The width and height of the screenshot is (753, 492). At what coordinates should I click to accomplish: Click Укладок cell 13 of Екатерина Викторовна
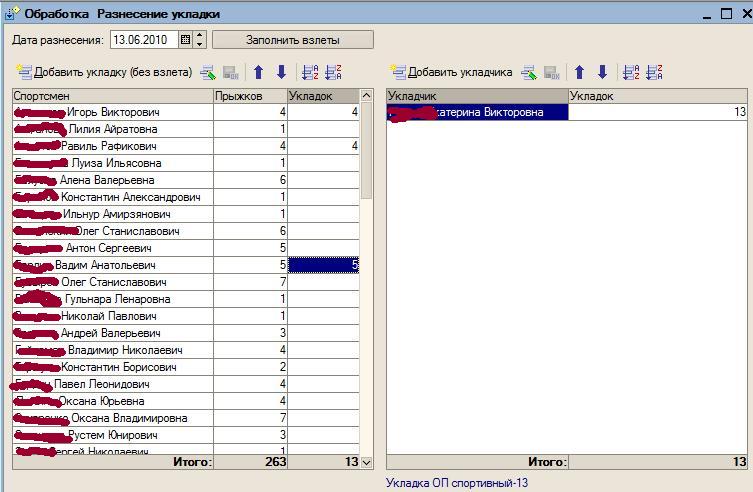coord(658,112)
